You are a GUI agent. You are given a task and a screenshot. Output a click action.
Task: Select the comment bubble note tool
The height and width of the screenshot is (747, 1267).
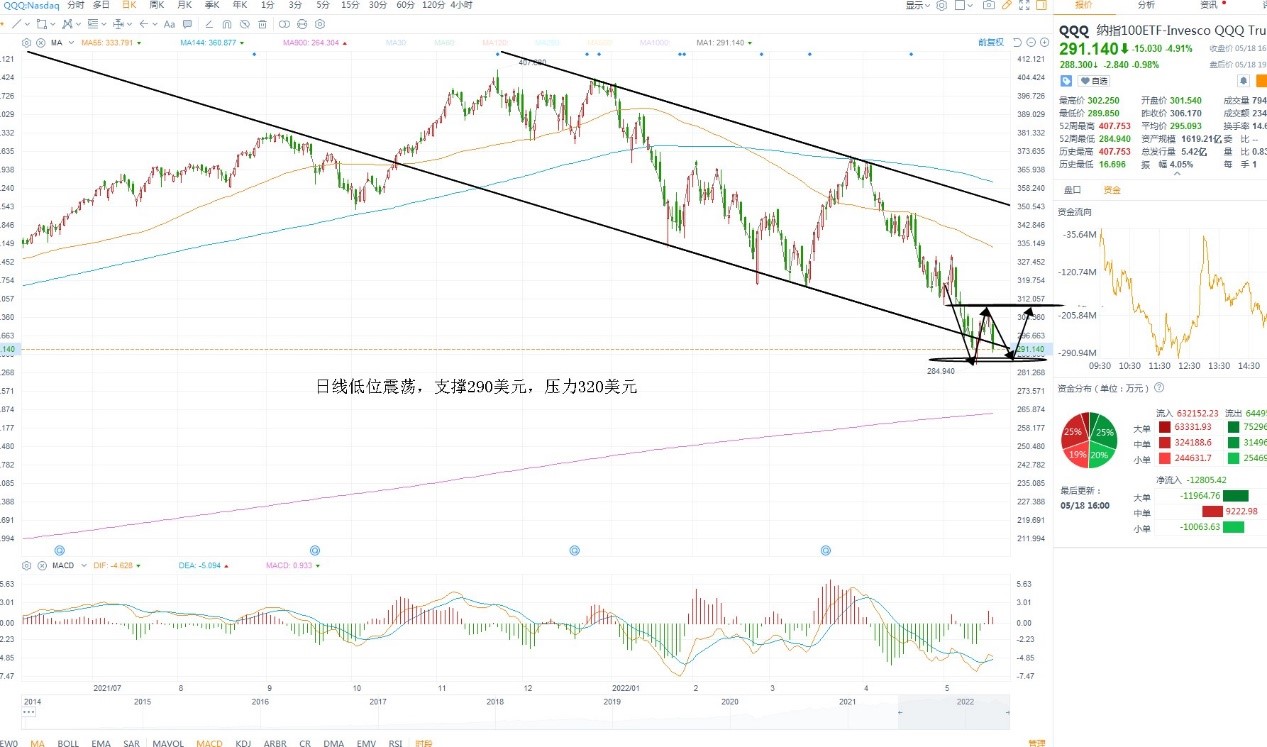coord(188,24)
